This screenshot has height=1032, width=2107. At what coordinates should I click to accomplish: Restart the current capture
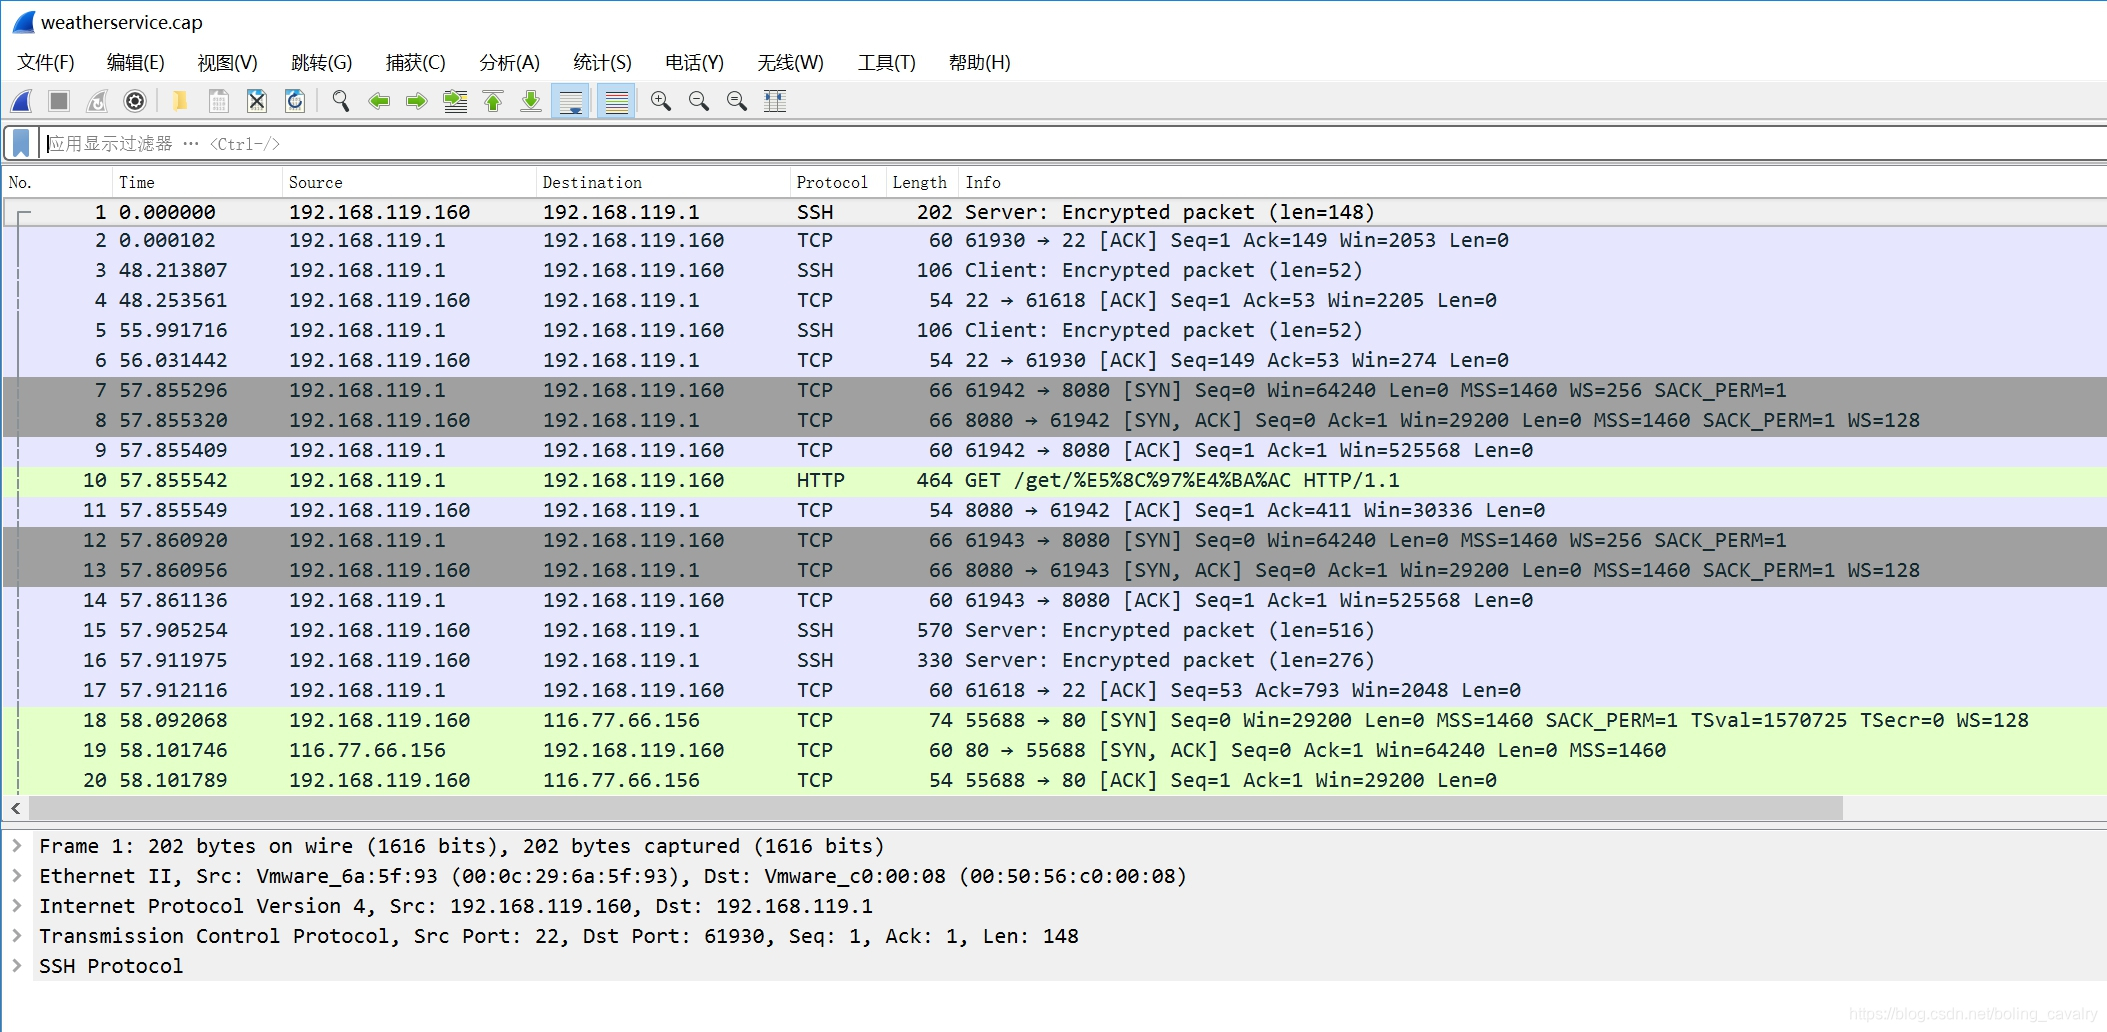click(x=97, y=101)
